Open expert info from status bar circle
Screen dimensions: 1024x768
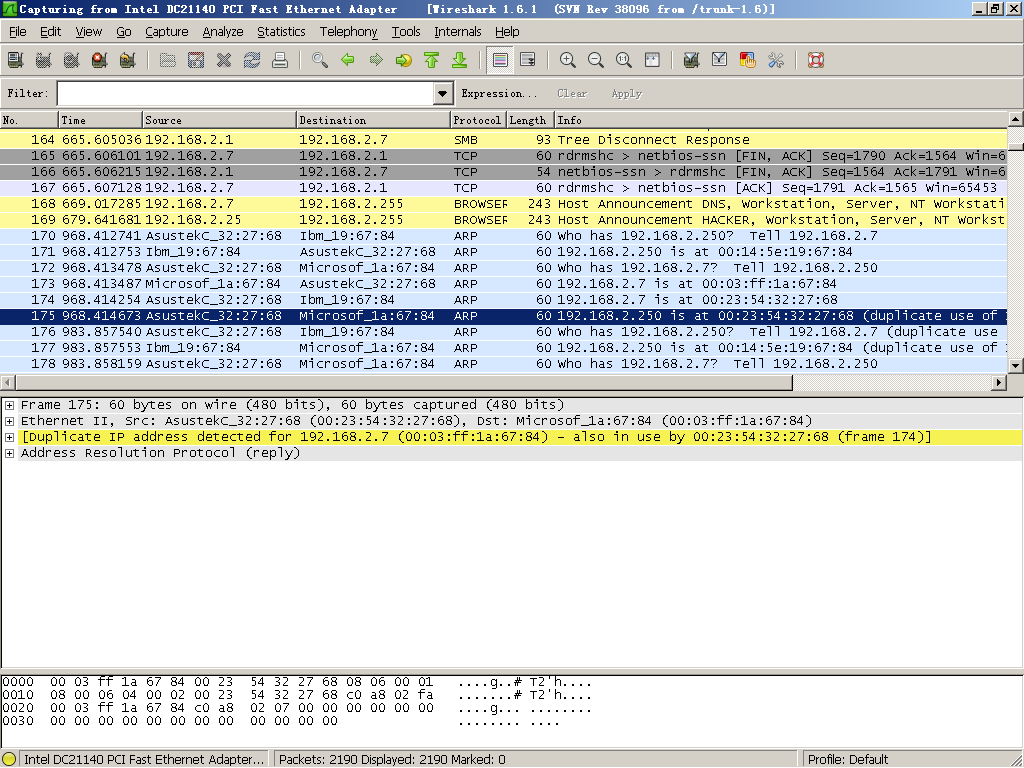point(9,760)
